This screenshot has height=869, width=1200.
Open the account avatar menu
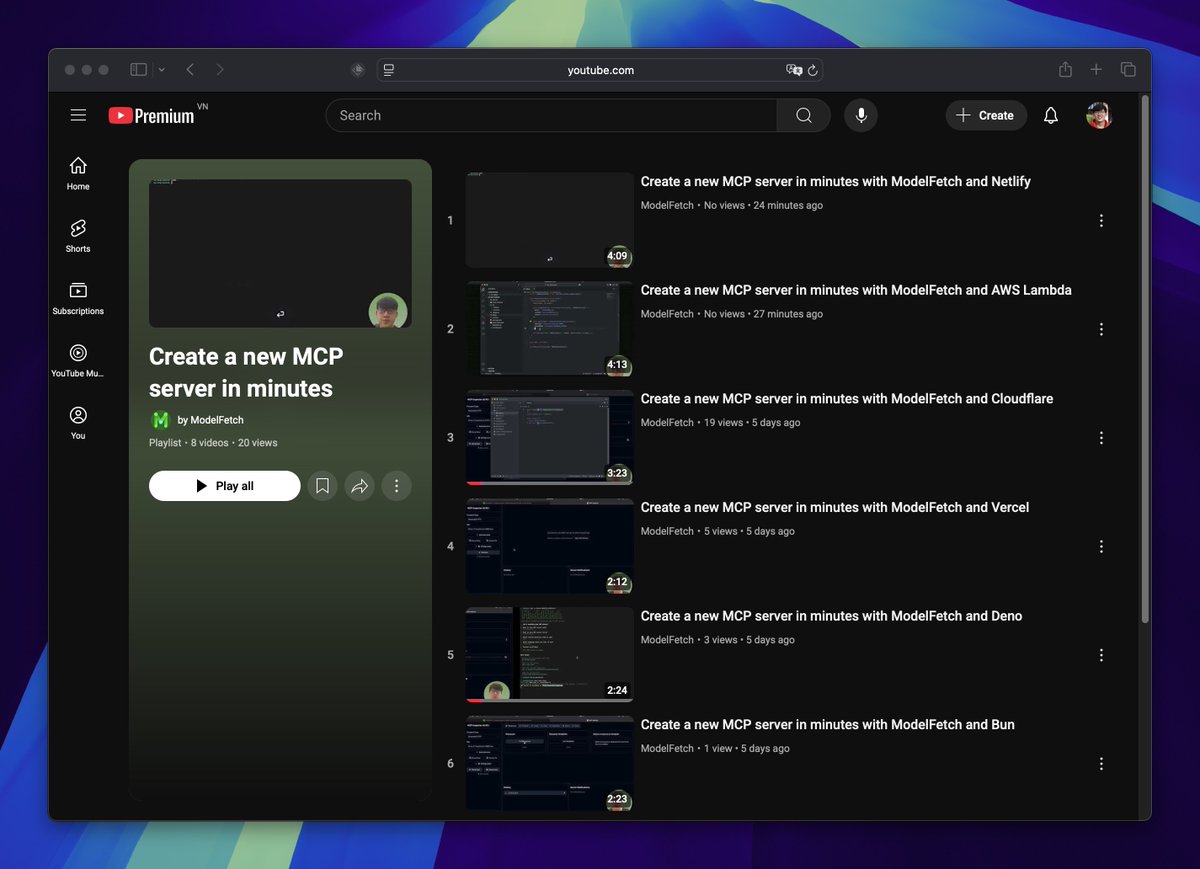tap(1099, 115)
